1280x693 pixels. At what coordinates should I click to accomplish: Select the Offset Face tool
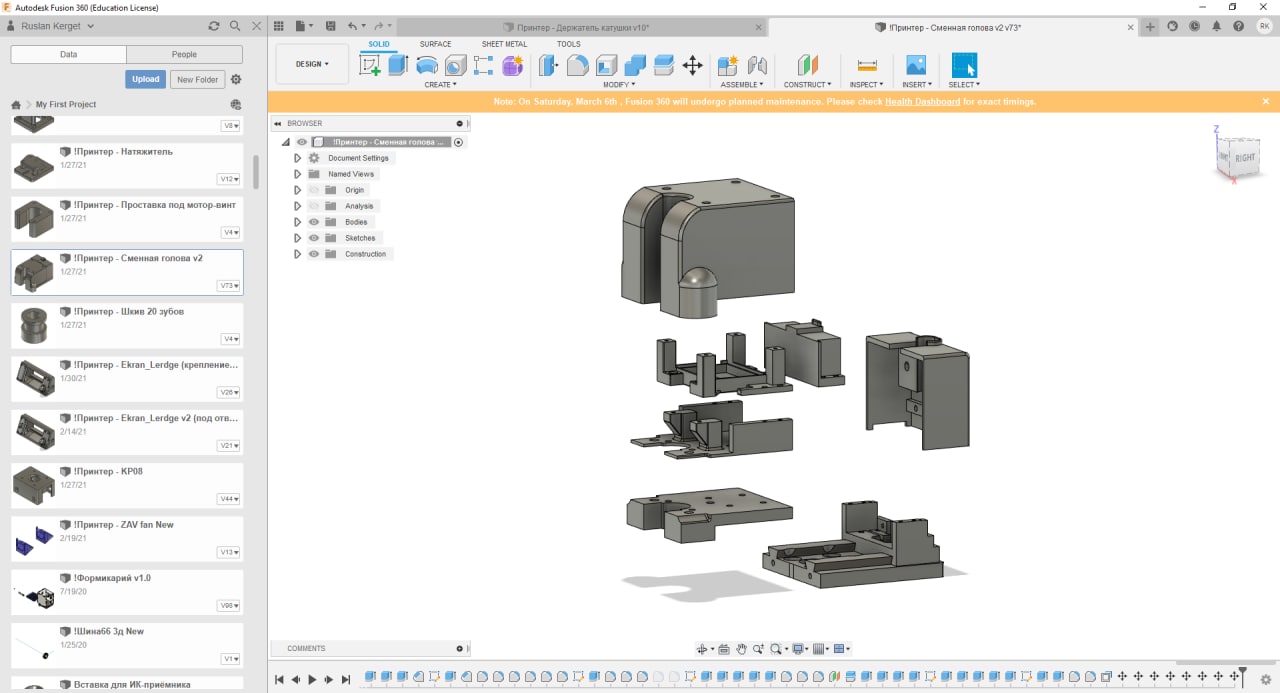coord(663,66)
